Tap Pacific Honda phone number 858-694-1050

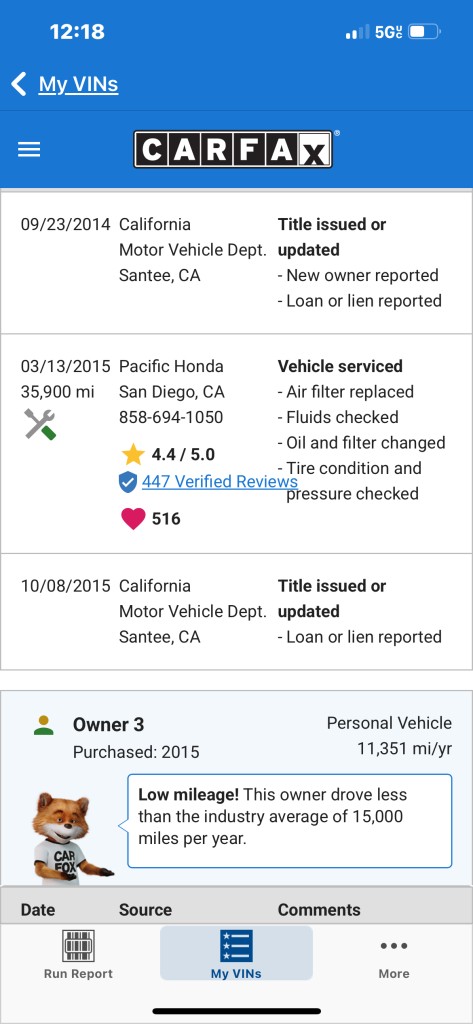point(171,417)
